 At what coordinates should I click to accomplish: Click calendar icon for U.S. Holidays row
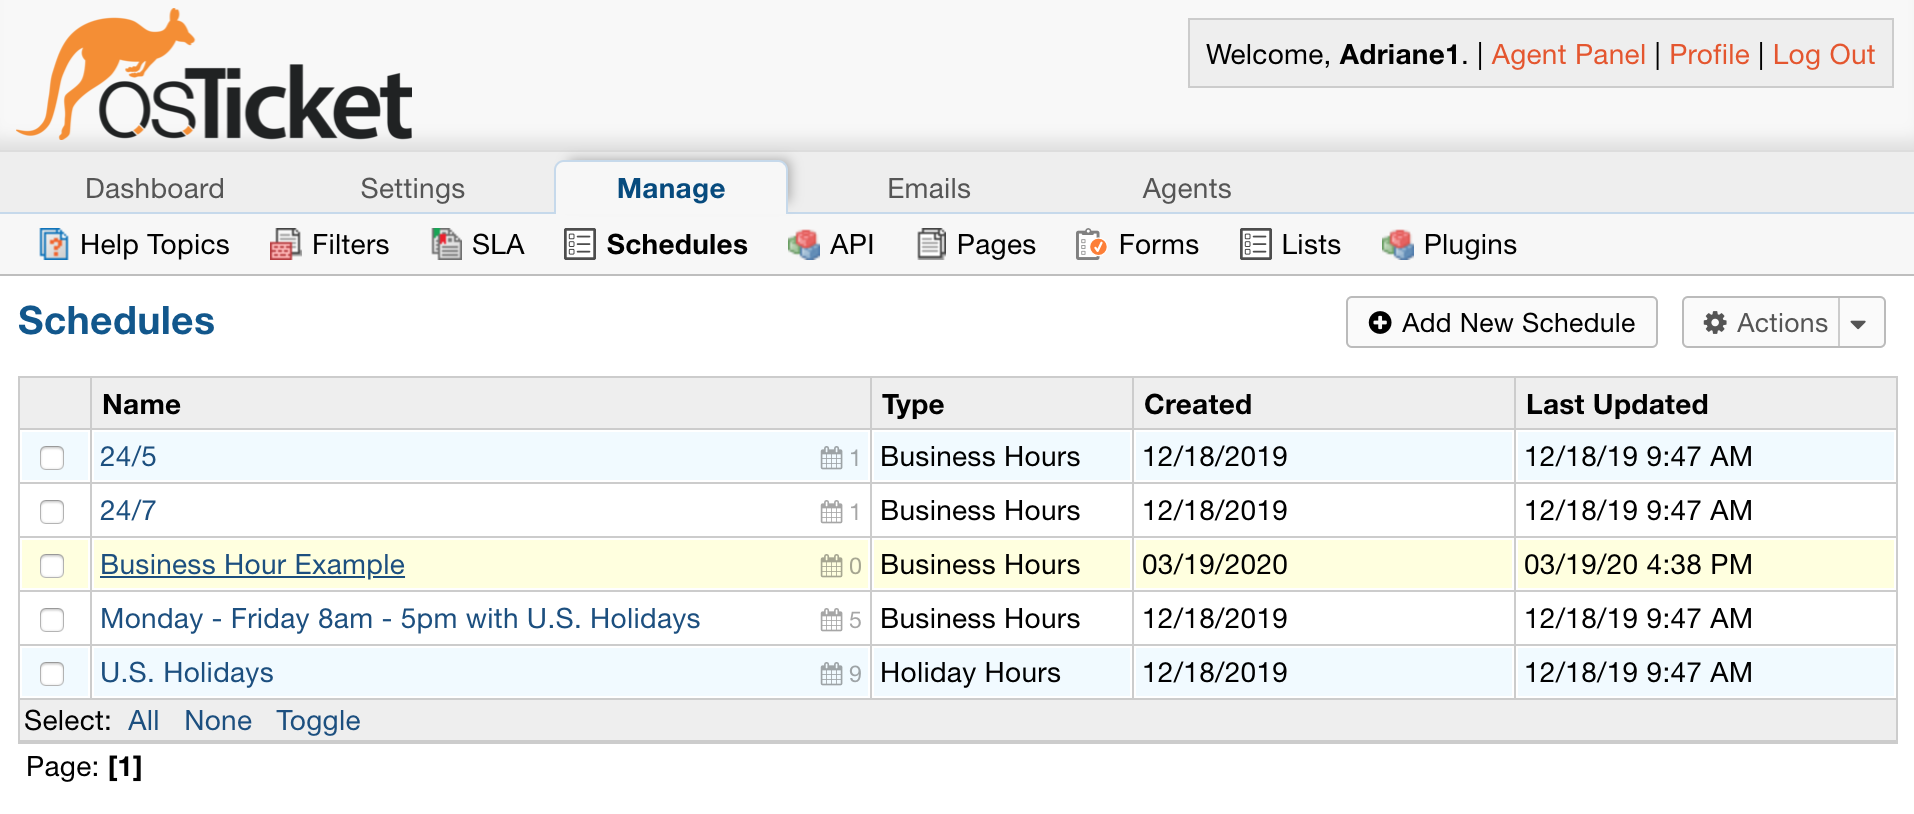point(831,674)
